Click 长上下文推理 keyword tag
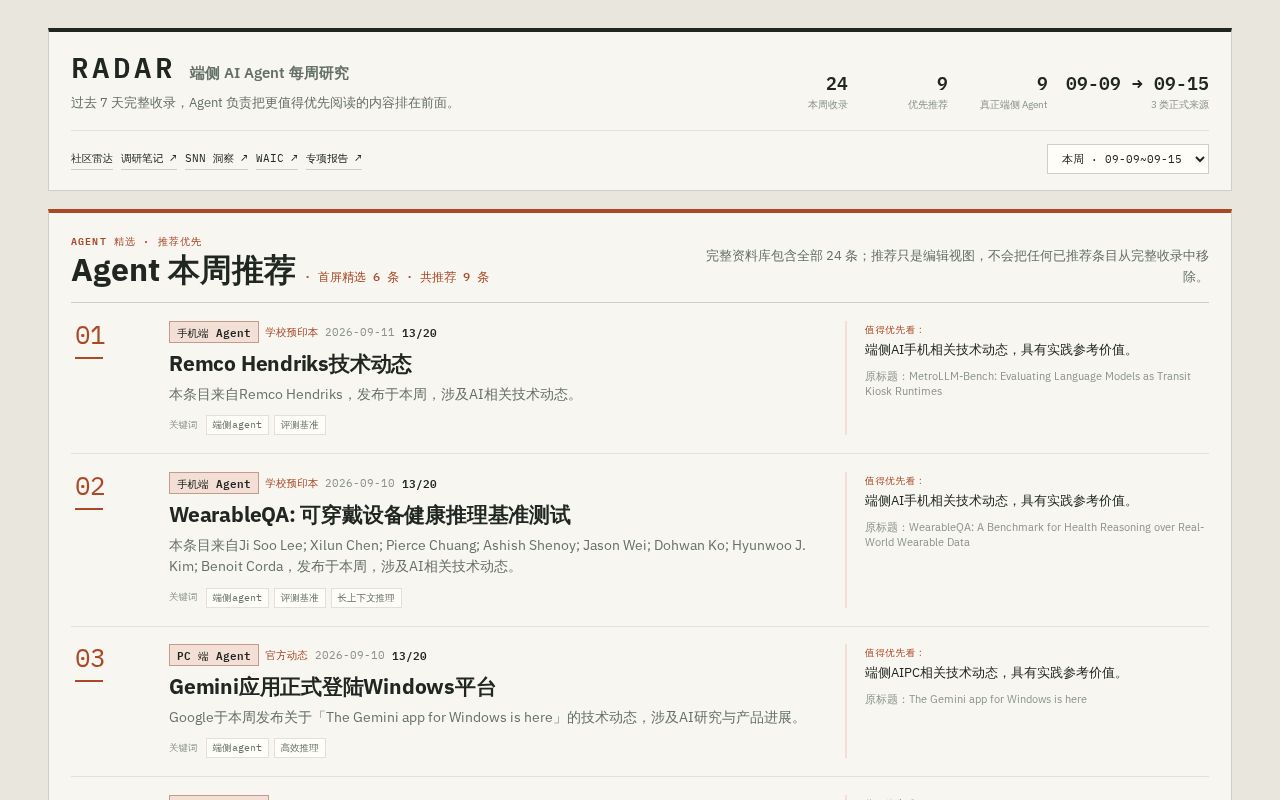The height and width of the screenshot is (800, 1280). pos(366,598)
